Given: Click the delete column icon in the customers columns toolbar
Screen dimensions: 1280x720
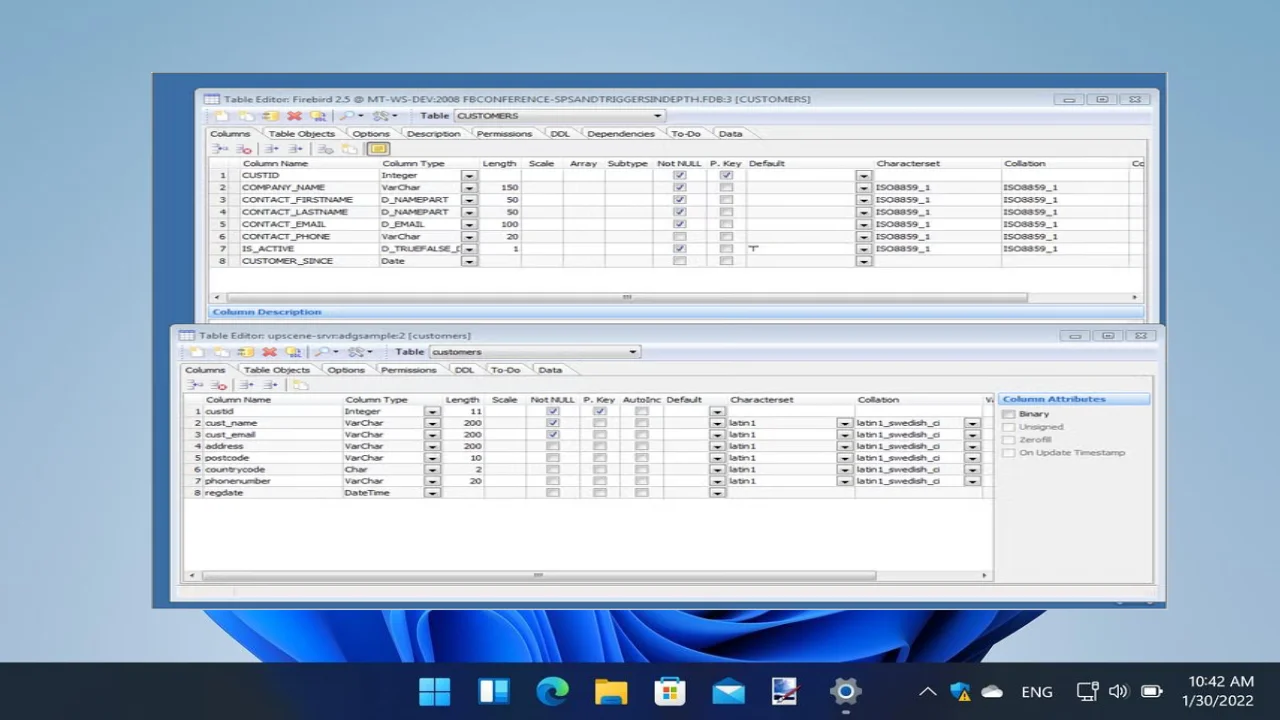Looking at the screenshot, I should coord(219,385).
